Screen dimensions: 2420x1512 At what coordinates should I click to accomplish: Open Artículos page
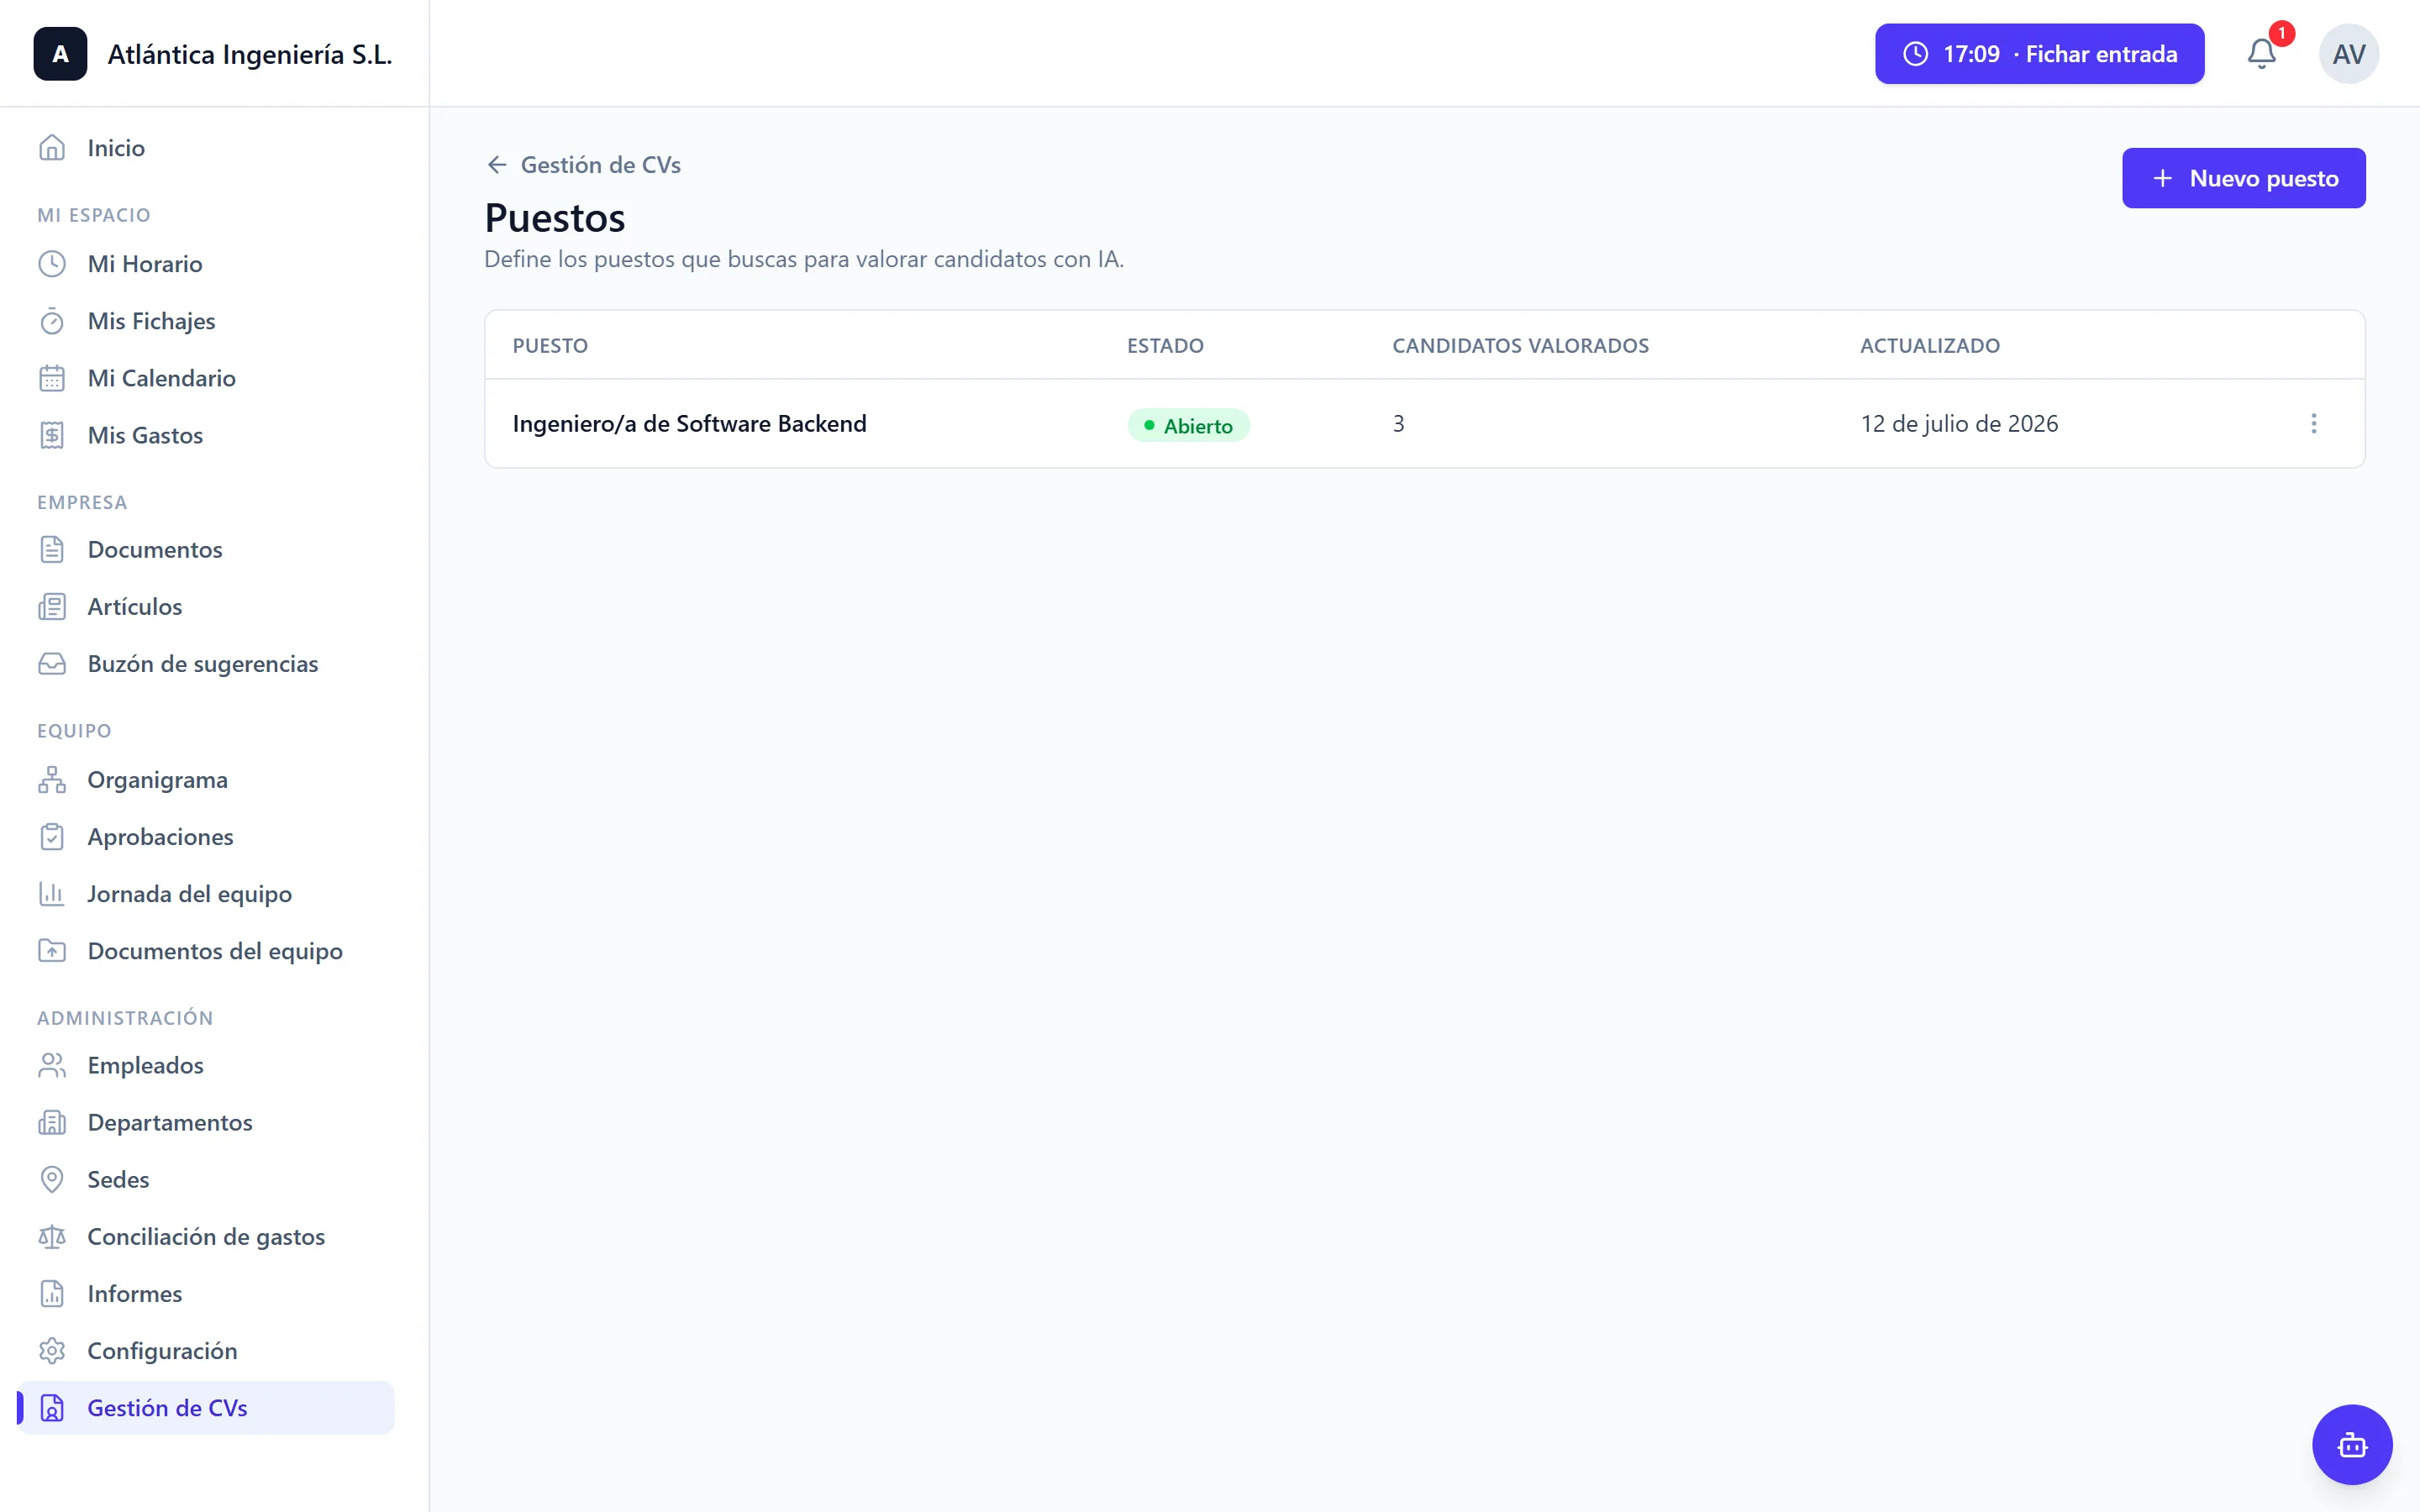click(206, 606)
